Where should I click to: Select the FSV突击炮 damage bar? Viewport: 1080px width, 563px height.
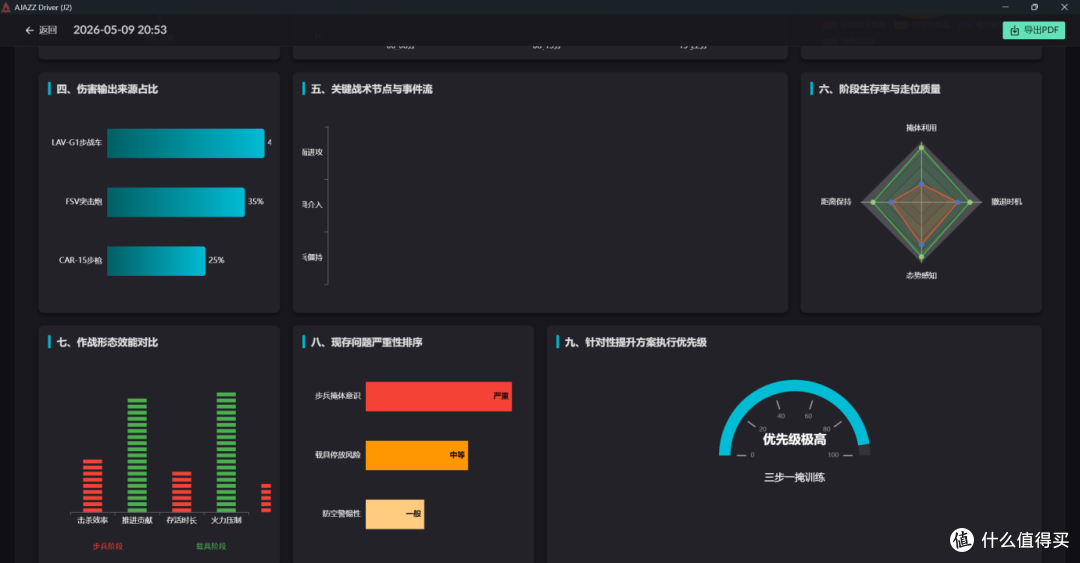(176, 202)
